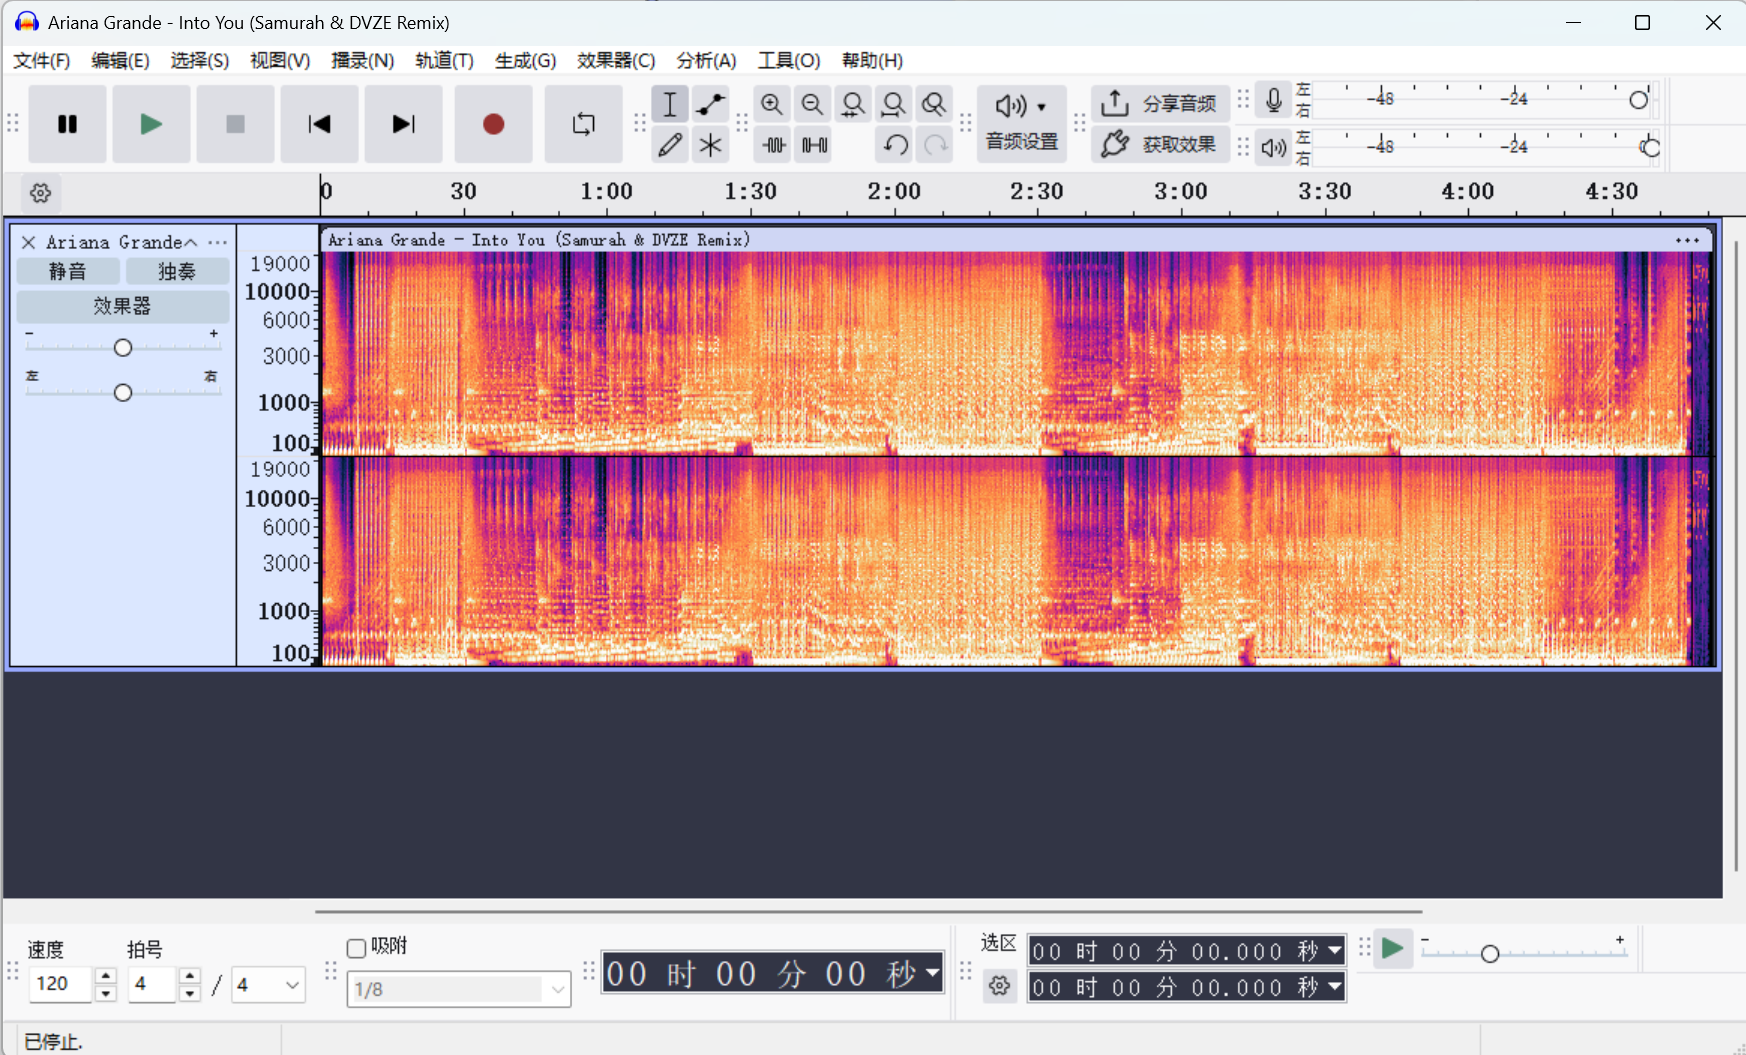
Task: Start playback with the green Play button
Action: pyautogui.click(x=151, y=124)
